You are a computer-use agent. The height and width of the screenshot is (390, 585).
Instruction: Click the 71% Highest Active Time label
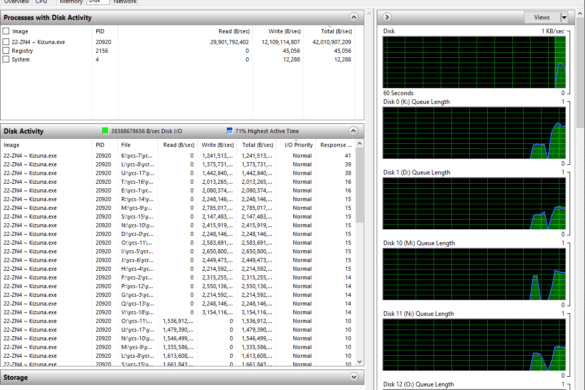click(x=267, y=131)
